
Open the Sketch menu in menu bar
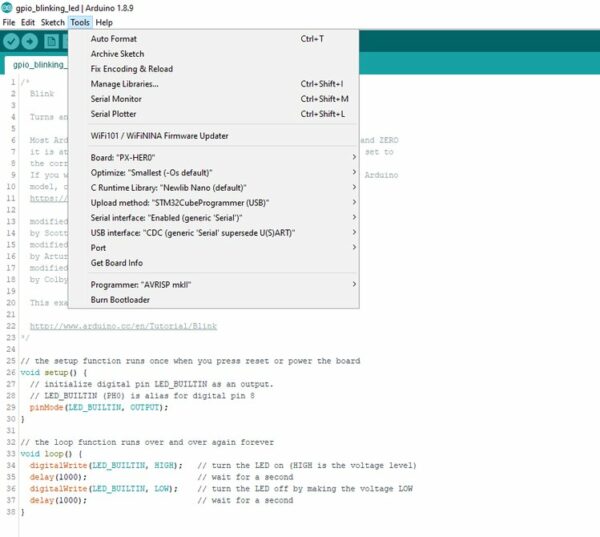[x=52, y=22]
